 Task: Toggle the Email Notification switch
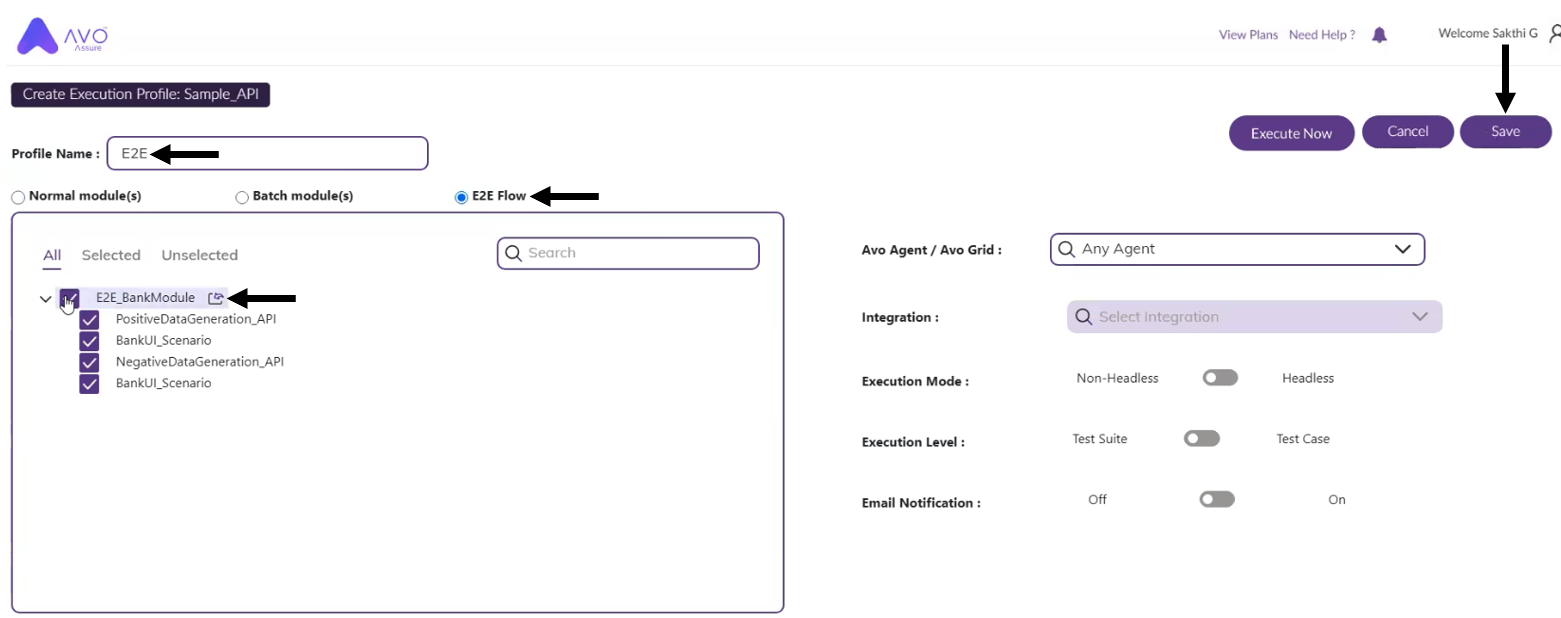click(x=1217, y=499)
